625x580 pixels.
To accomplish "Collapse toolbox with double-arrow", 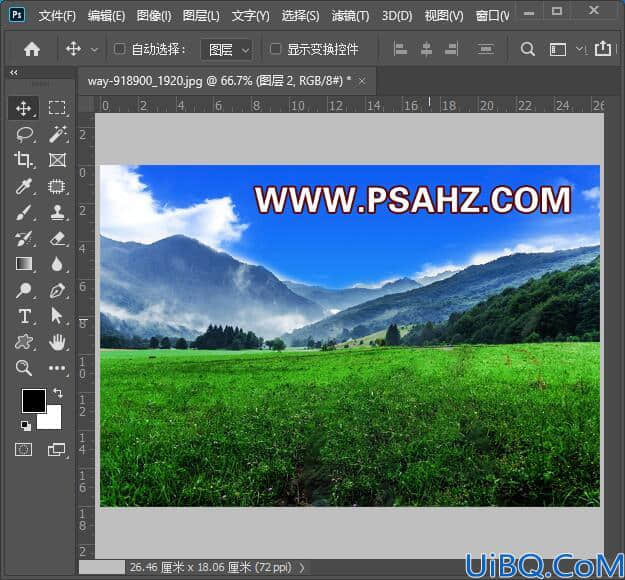I will click(x=14, y=73).
